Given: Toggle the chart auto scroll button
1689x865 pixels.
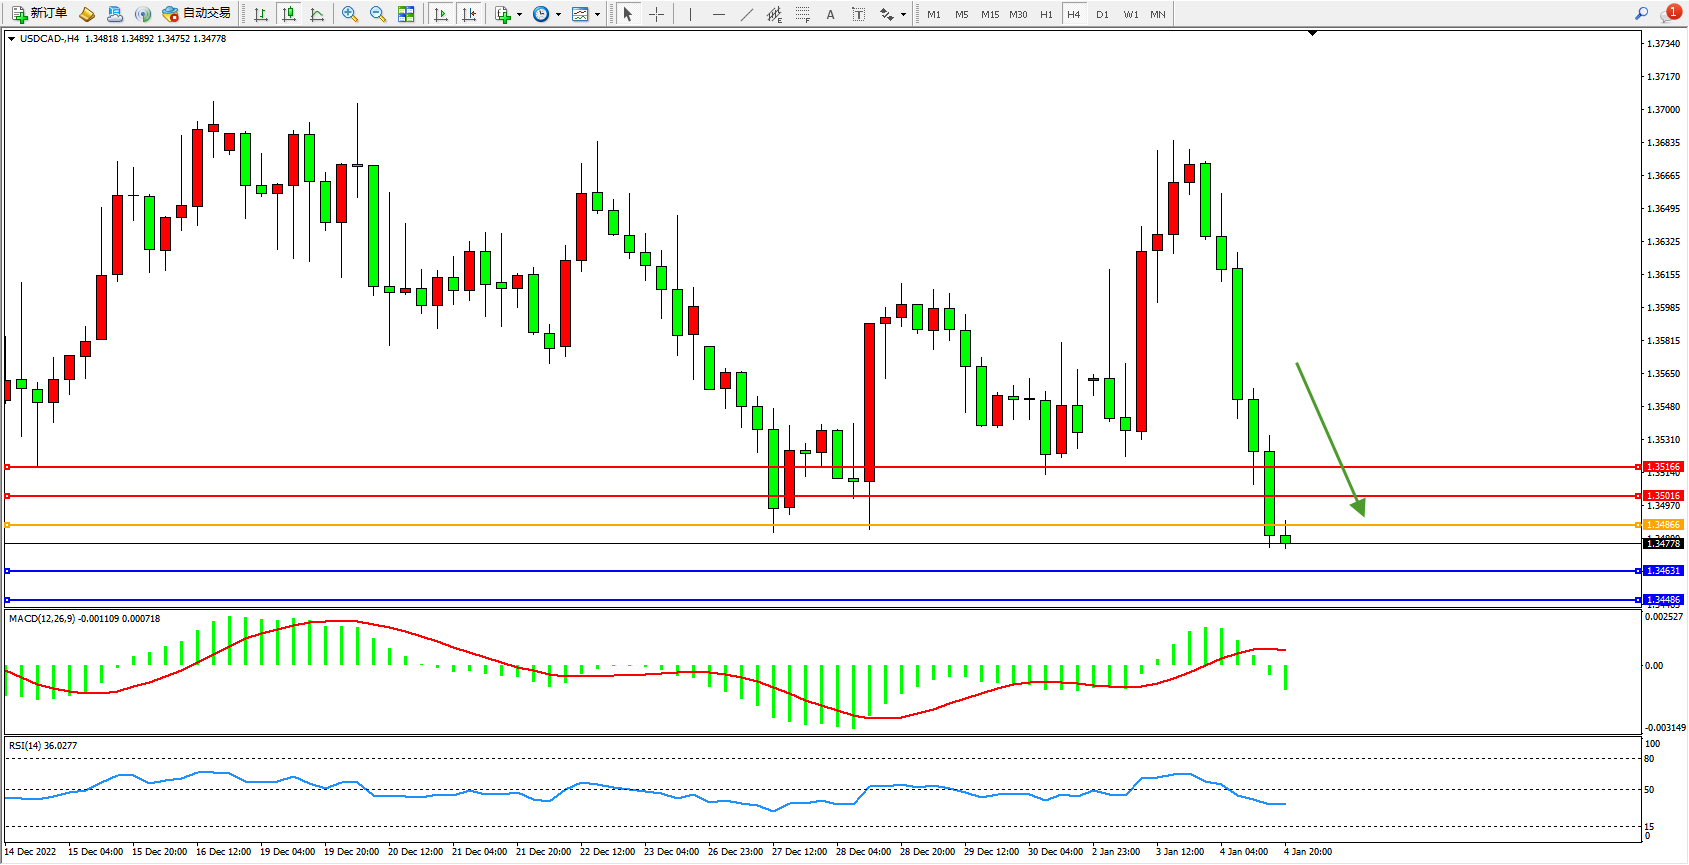Looking at the screenshot, I should [441, 14].
